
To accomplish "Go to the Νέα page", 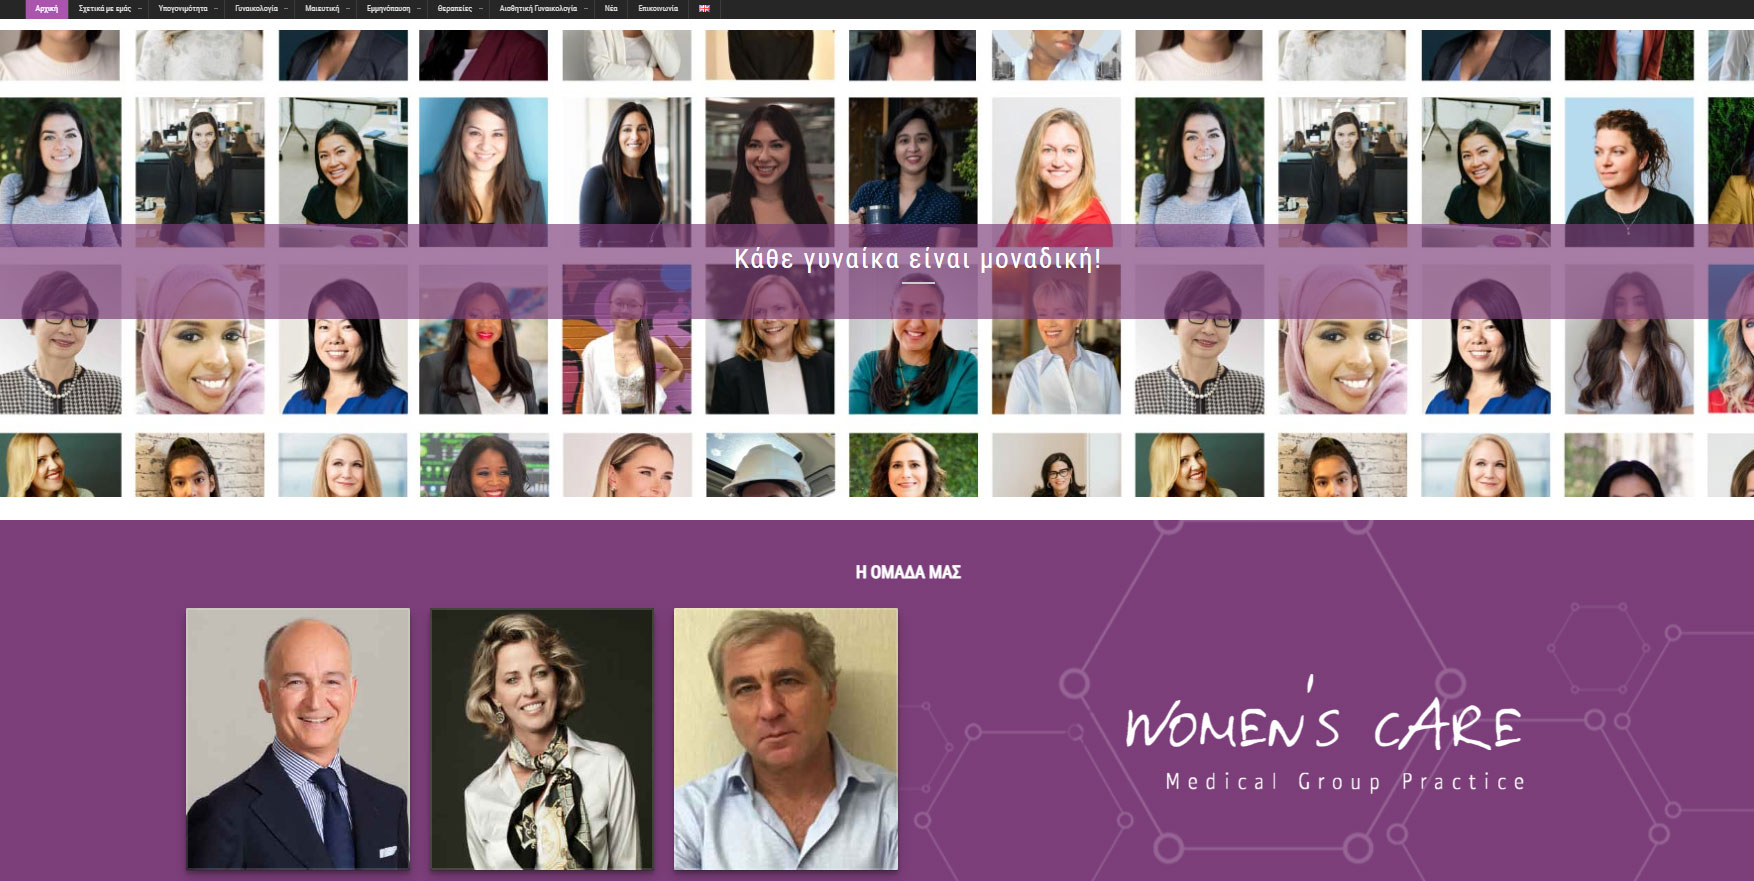I will [x=611, y=8].
